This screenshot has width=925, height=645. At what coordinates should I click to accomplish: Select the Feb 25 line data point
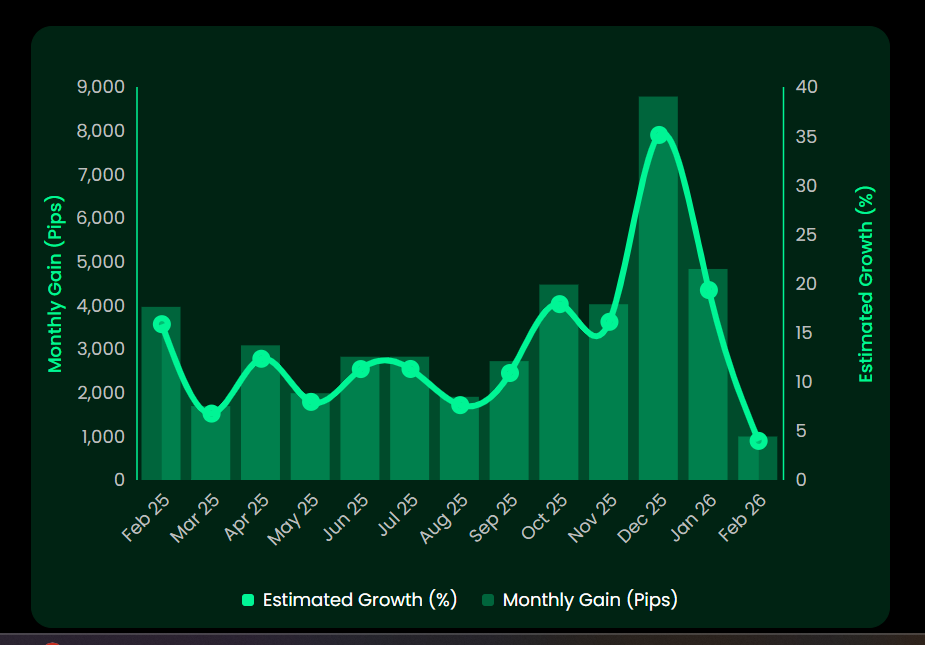pos(162,324)
